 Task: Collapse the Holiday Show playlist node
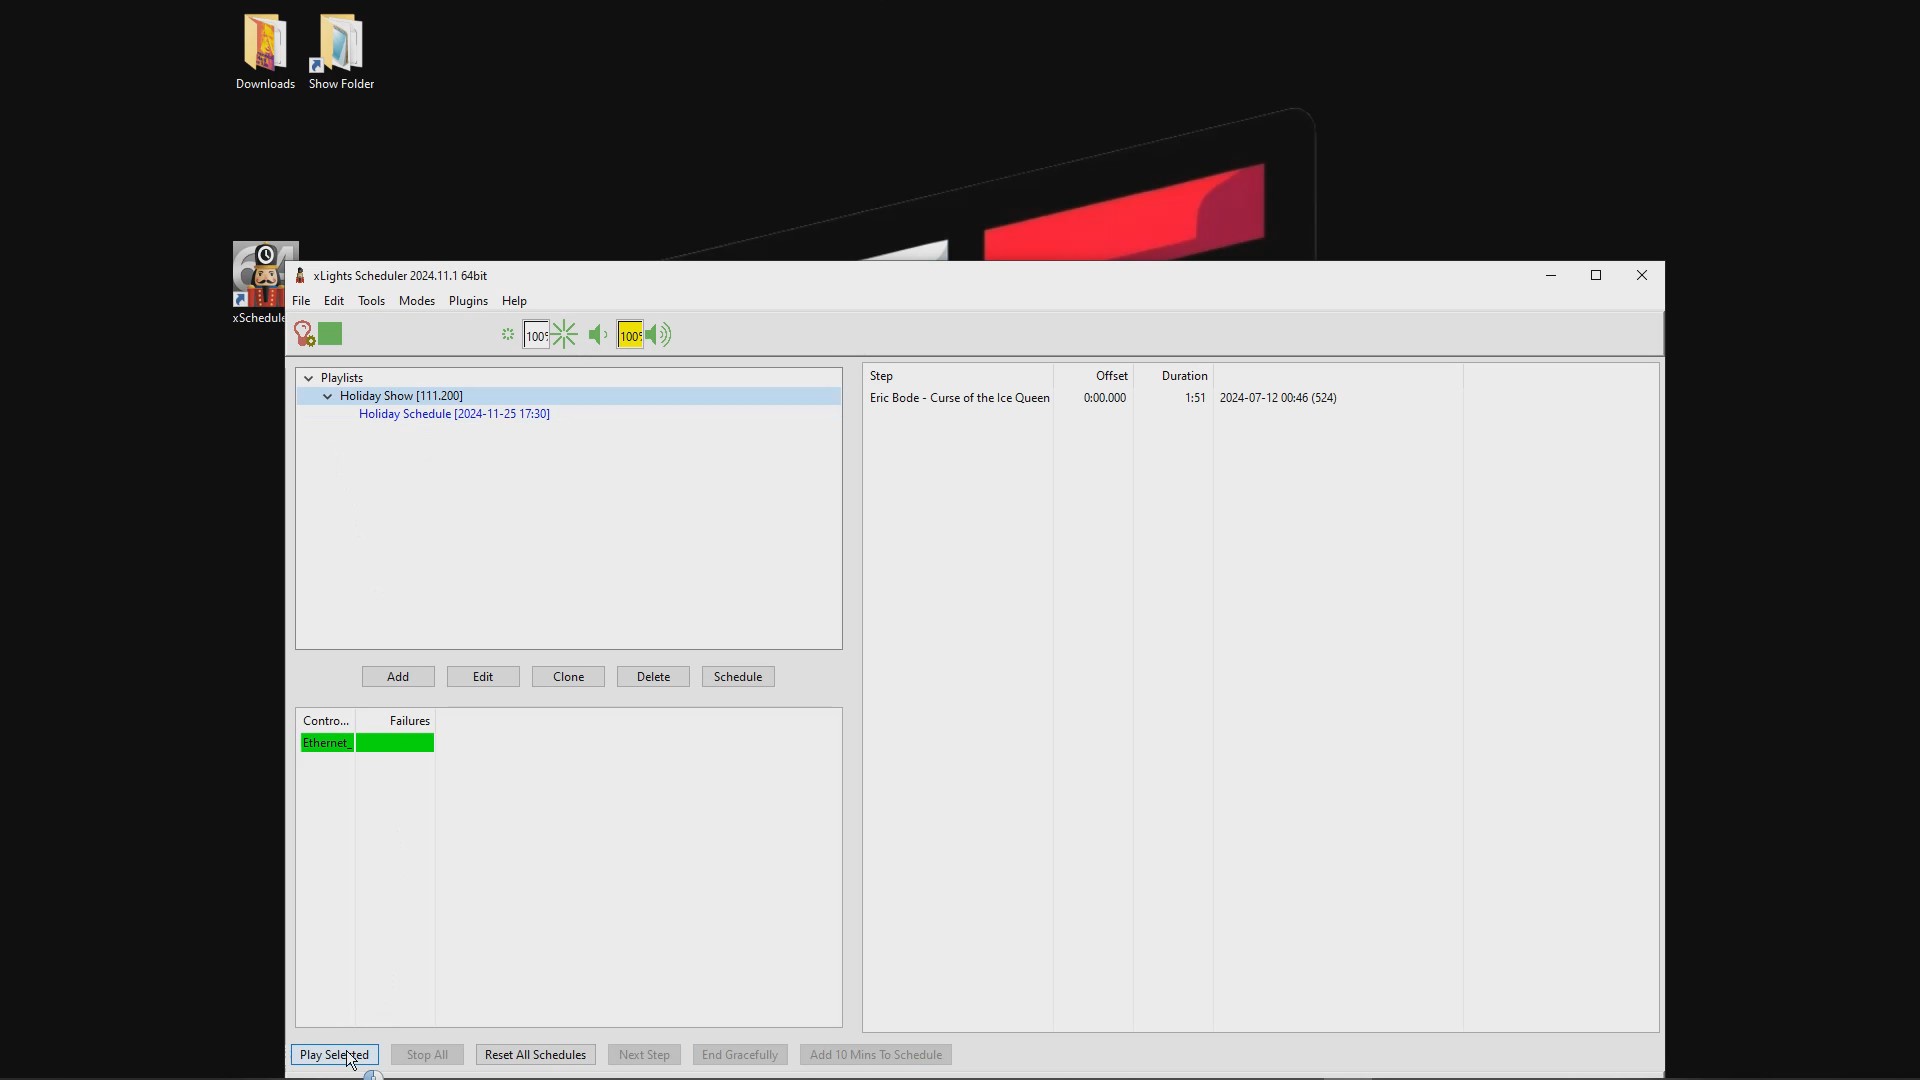tap(327, 396)
